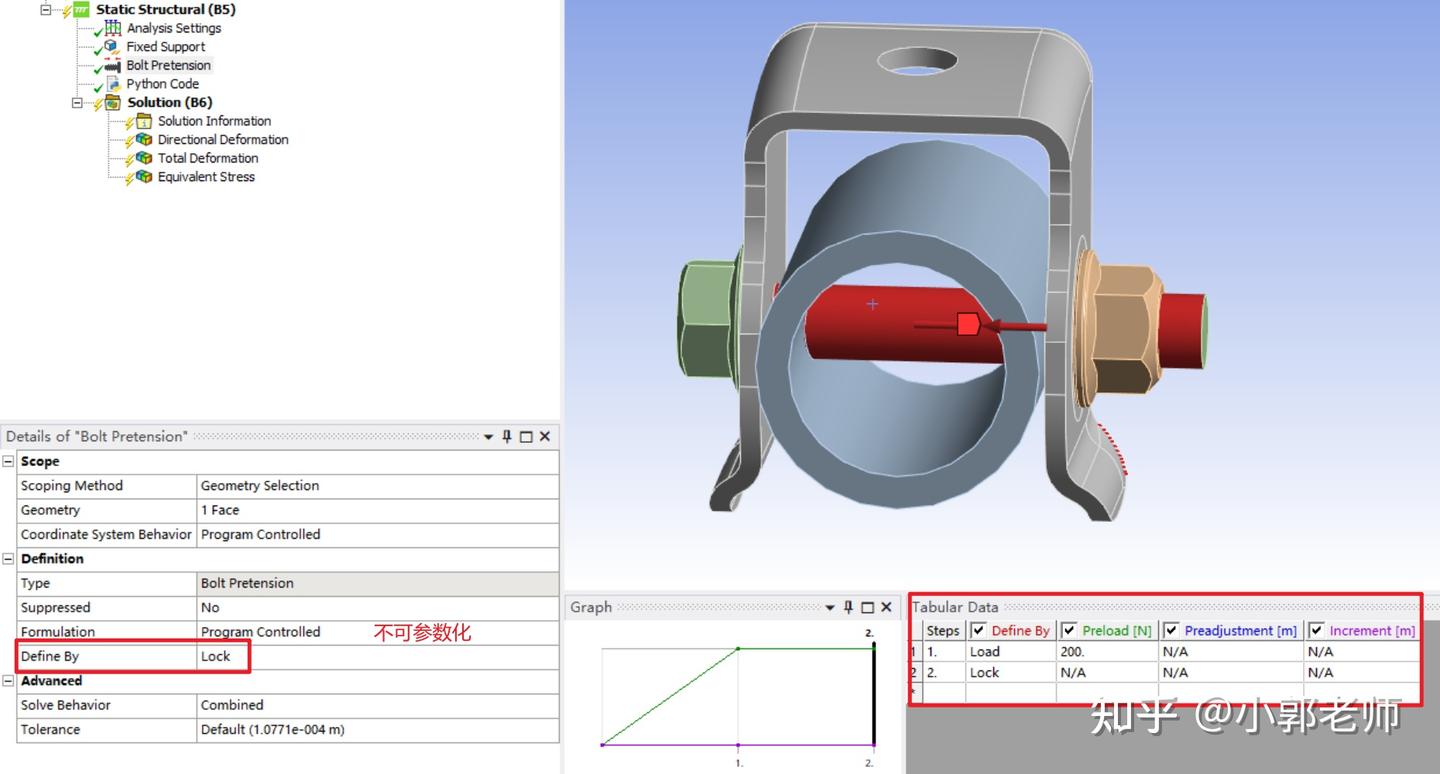Select Bolt Pretension in the tree
This screenshot has width=1440, height=774.
(168, 66)
